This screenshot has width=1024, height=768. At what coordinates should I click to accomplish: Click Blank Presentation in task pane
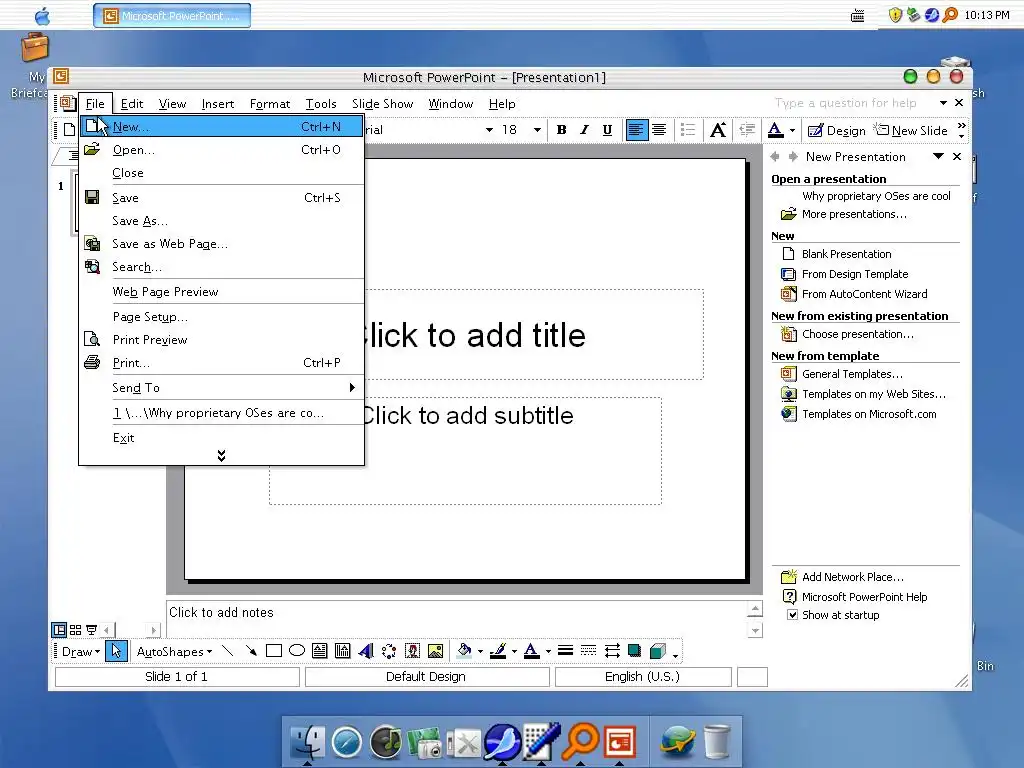pos(846,254)
